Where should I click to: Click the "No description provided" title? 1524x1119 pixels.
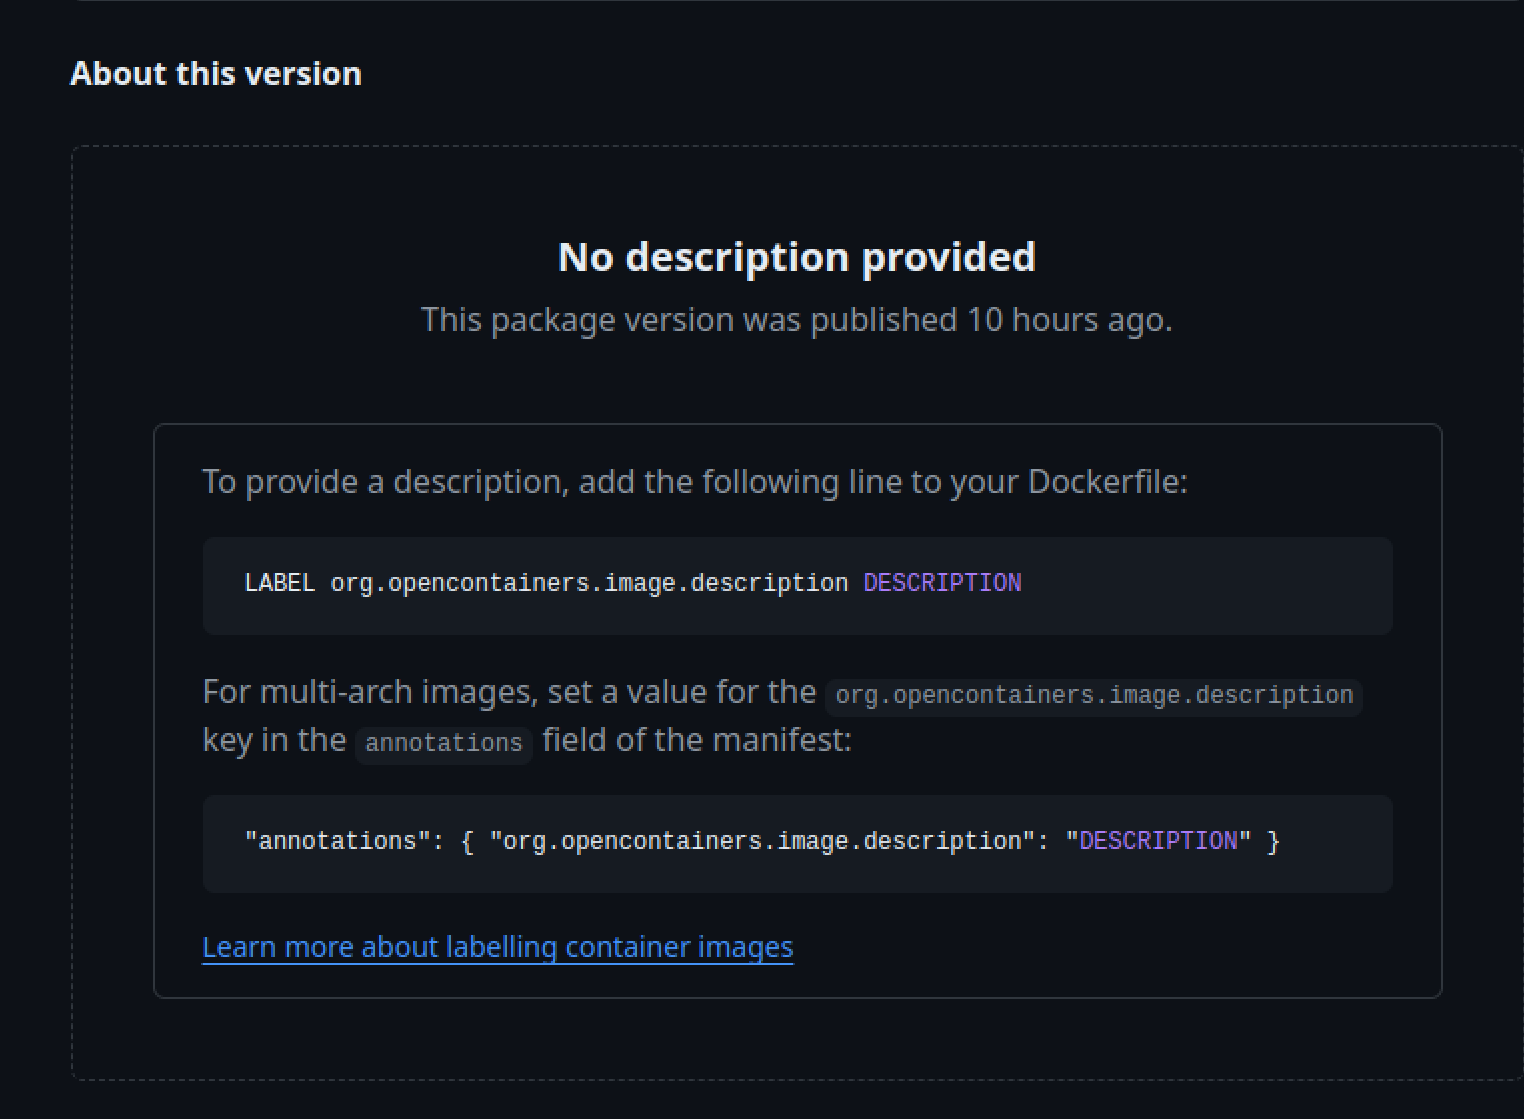[796, 257]
